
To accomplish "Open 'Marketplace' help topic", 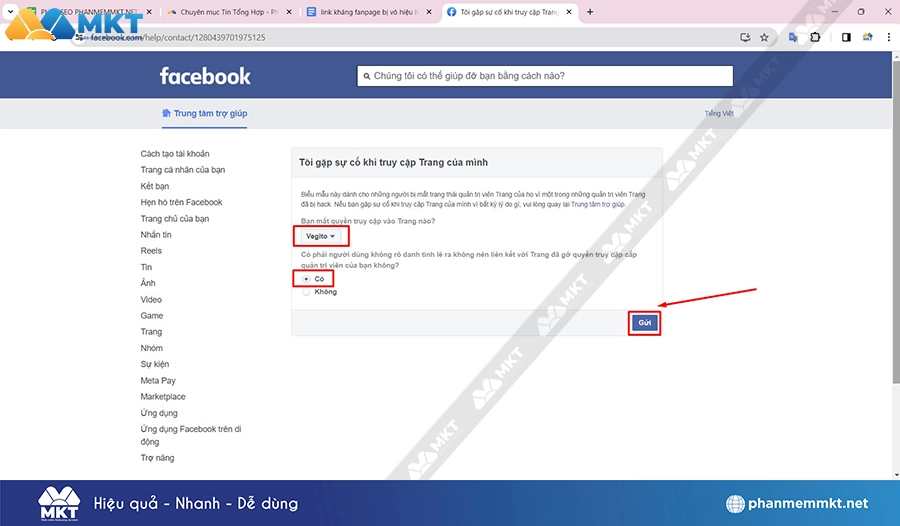I will pyautogui.click(x=163, y=396).
